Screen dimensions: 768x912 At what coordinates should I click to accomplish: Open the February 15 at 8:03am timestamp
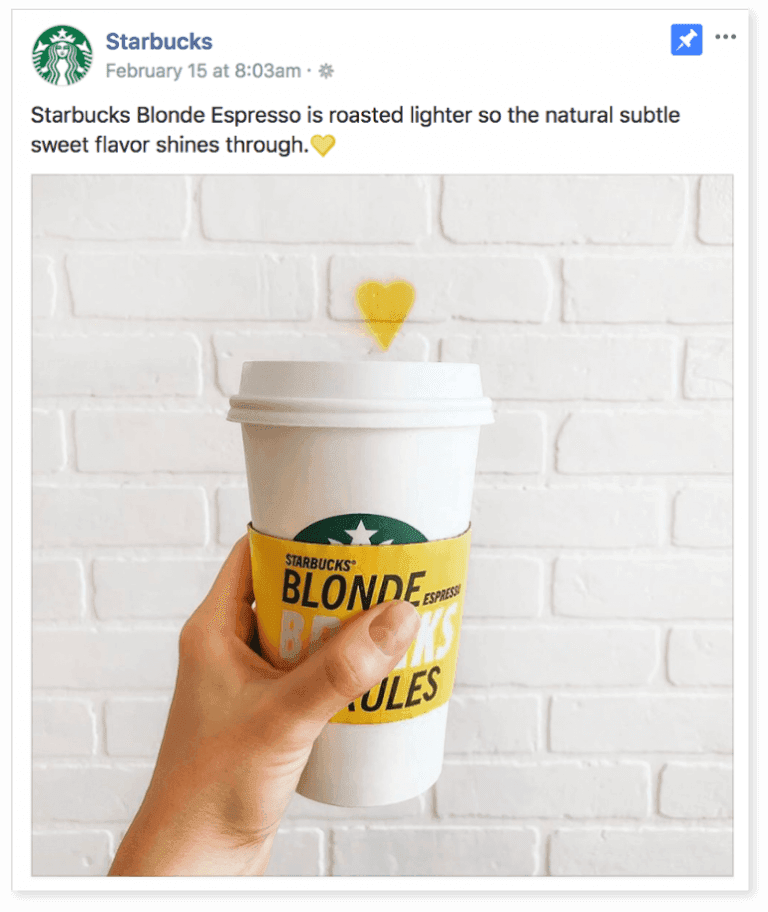coord(203,71)
